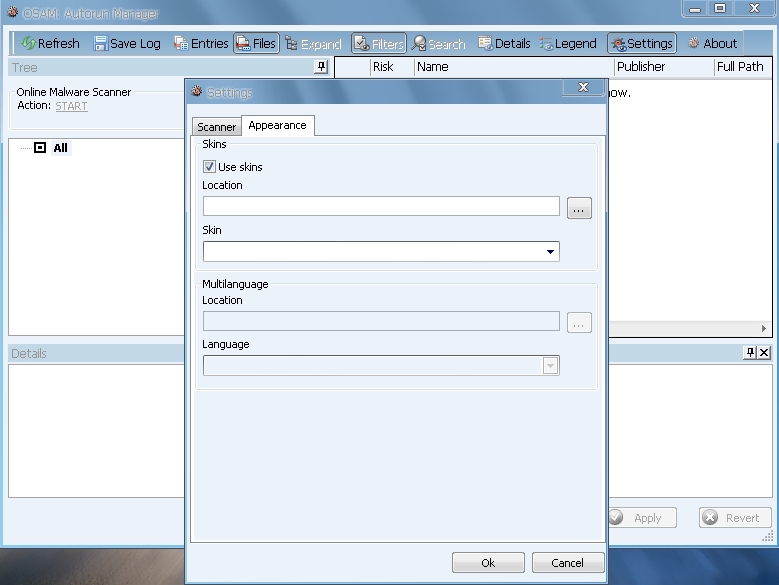Click the Name column header
Screen dimensions: 779x585
pyautogui.click(x=514, y=67)
